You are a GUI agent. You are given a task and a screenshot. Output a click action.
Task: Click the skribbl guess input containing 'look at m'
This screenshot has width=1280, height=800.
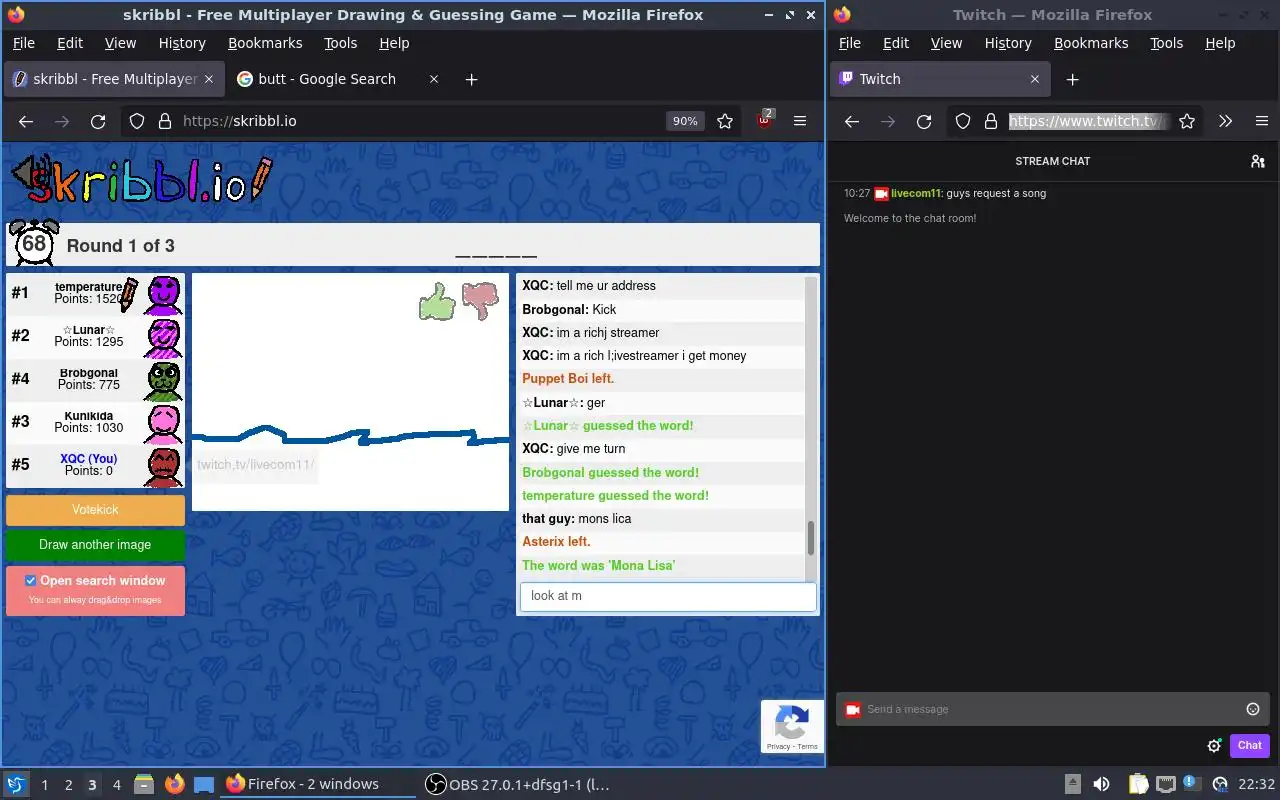click(668, 596)
